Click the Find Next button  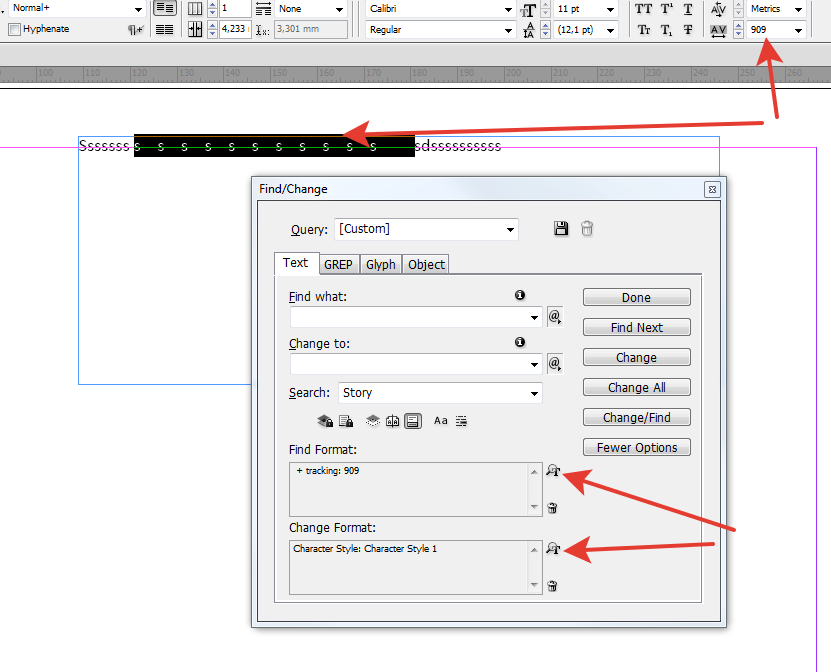(x=636, y=328)
